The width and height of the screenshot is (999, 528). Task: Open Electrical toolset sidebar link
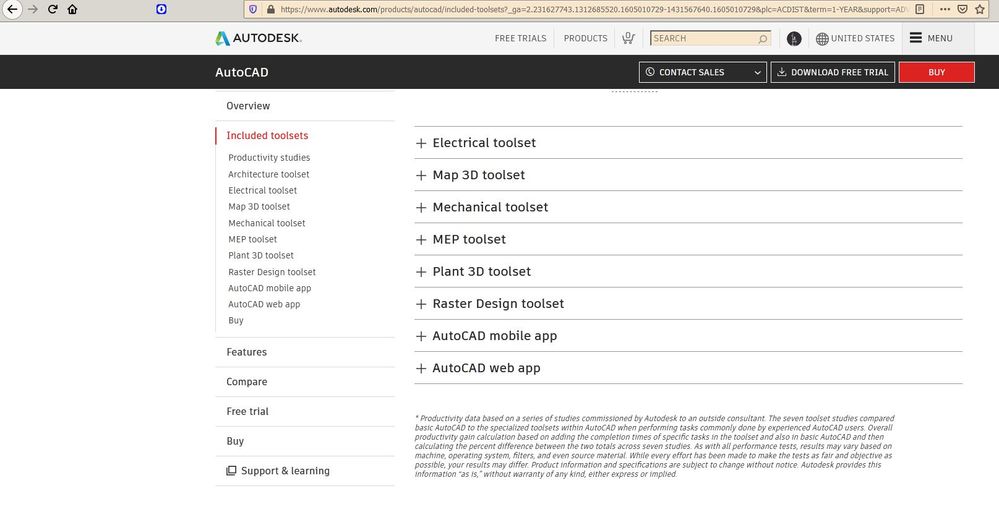click(262, 190)
